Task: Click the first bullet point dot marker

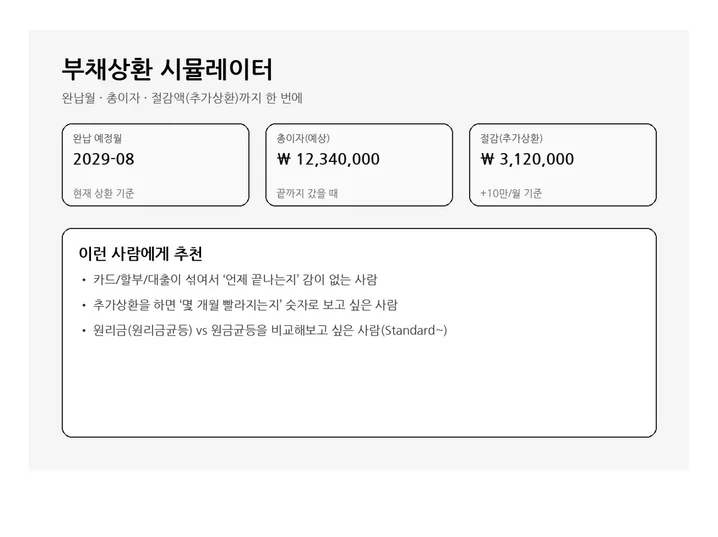Action: point(84,281)
